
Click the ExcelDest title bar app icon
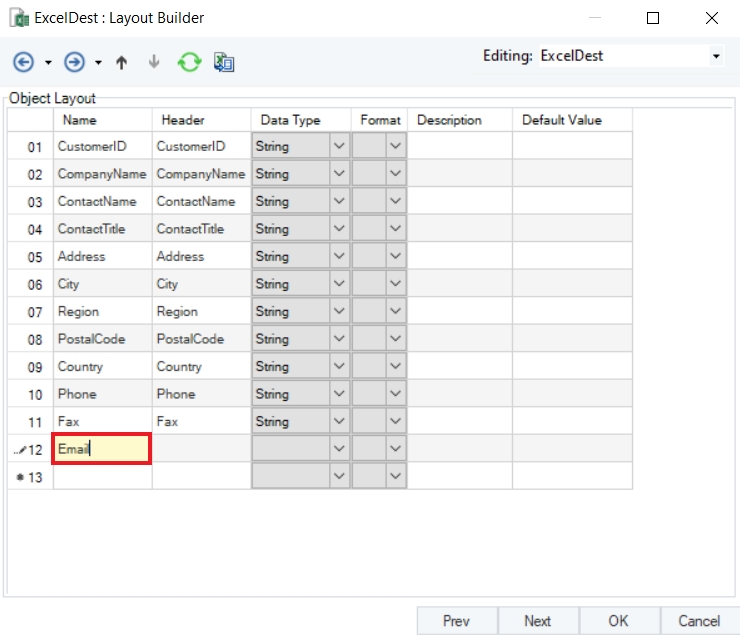19,18
